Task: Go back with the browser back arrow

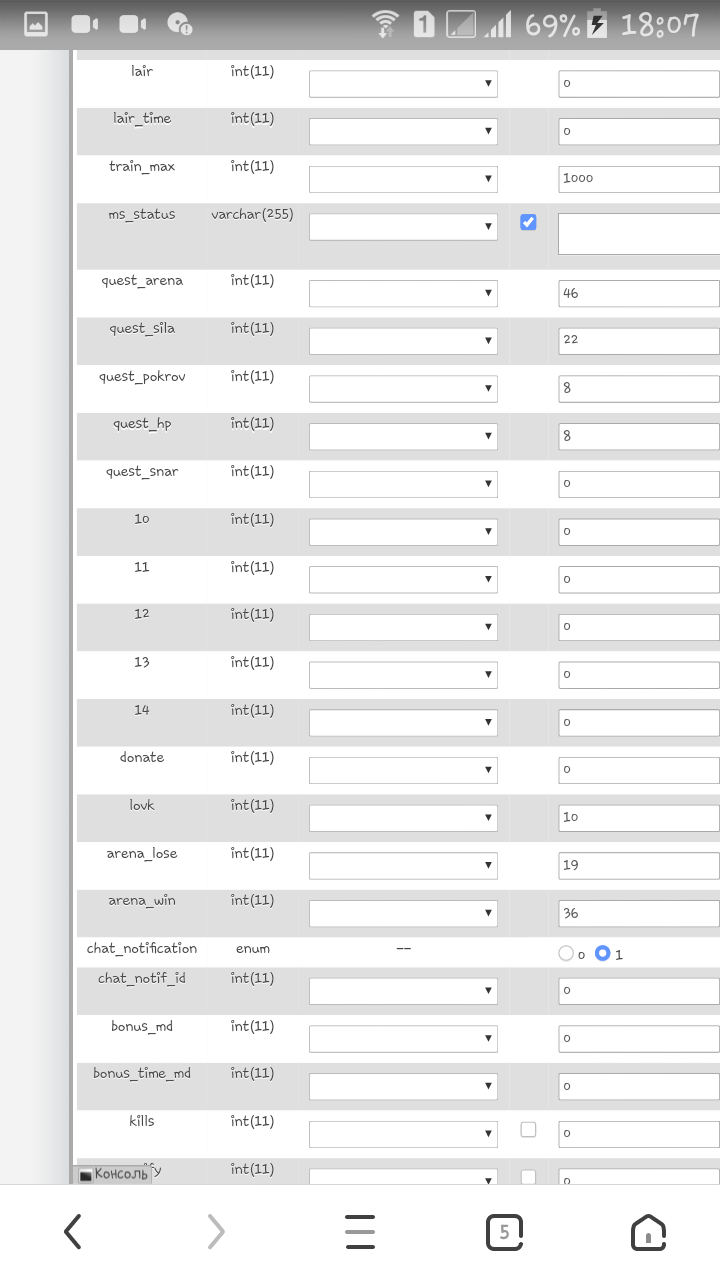Action: (x=72, y=1232)
